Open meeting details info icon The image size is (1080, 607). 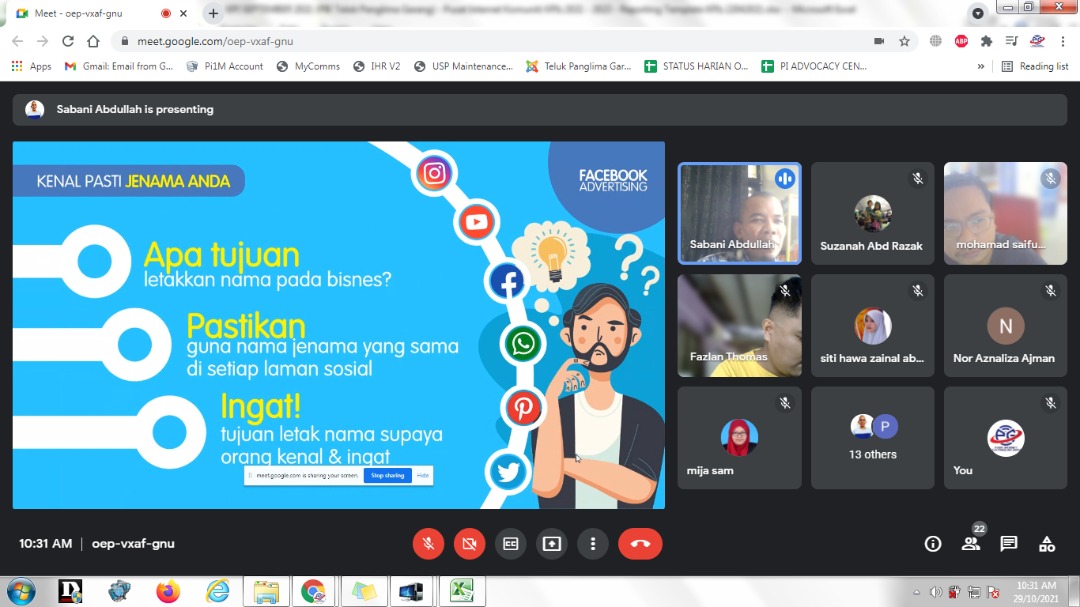point(933,544)
